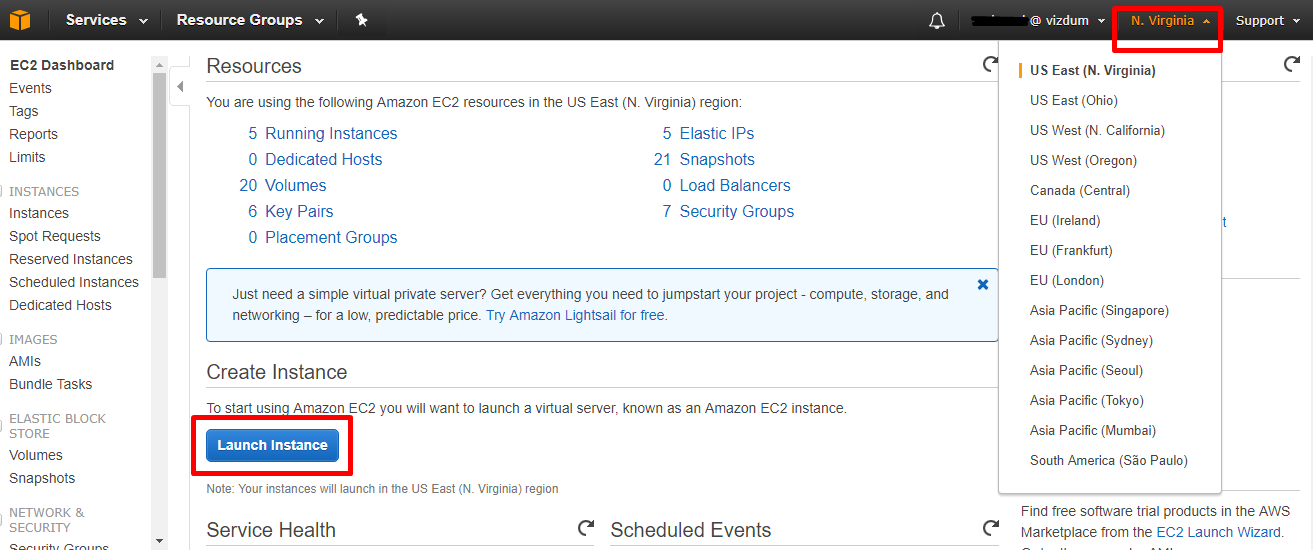Click the AWS cube logo icon
The width and height of the screenshot is (1313, 559).
[x=20, y=20]
